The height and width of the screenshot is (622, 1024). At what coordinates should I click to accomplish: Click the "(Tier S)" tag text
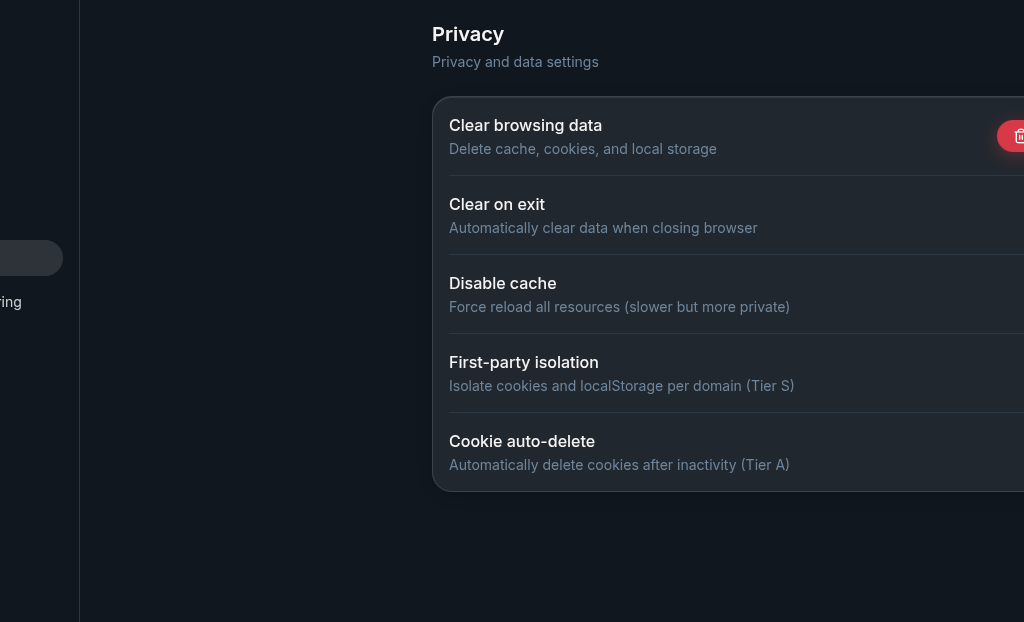[770, 386]
